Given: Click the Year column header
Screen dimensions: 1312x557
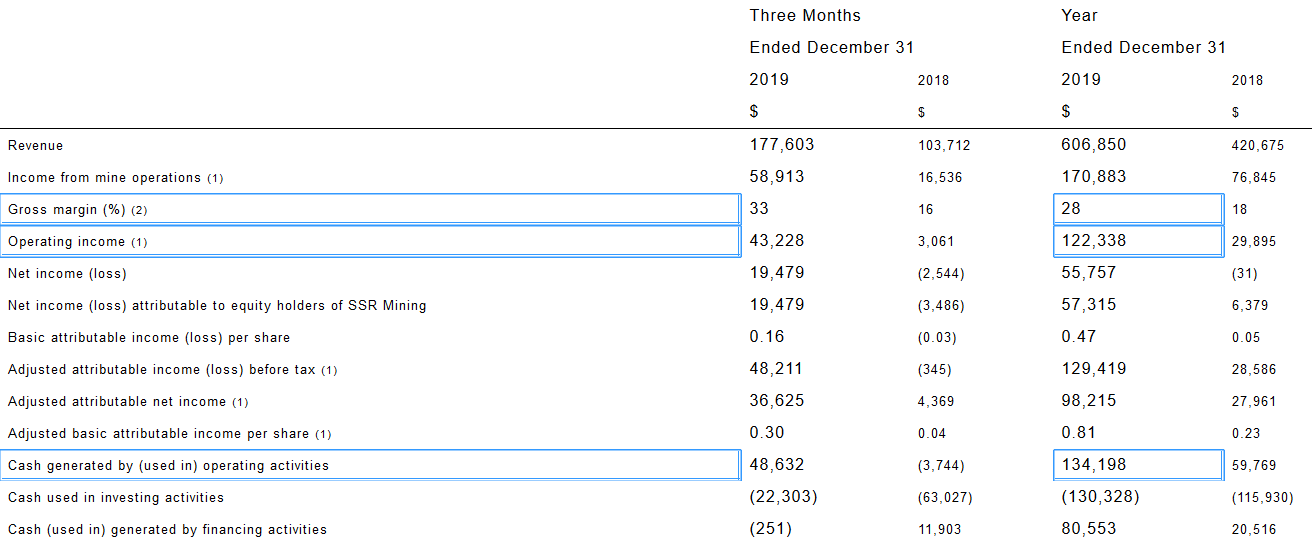Looking at the screenshot, I should coord(1079,16).
